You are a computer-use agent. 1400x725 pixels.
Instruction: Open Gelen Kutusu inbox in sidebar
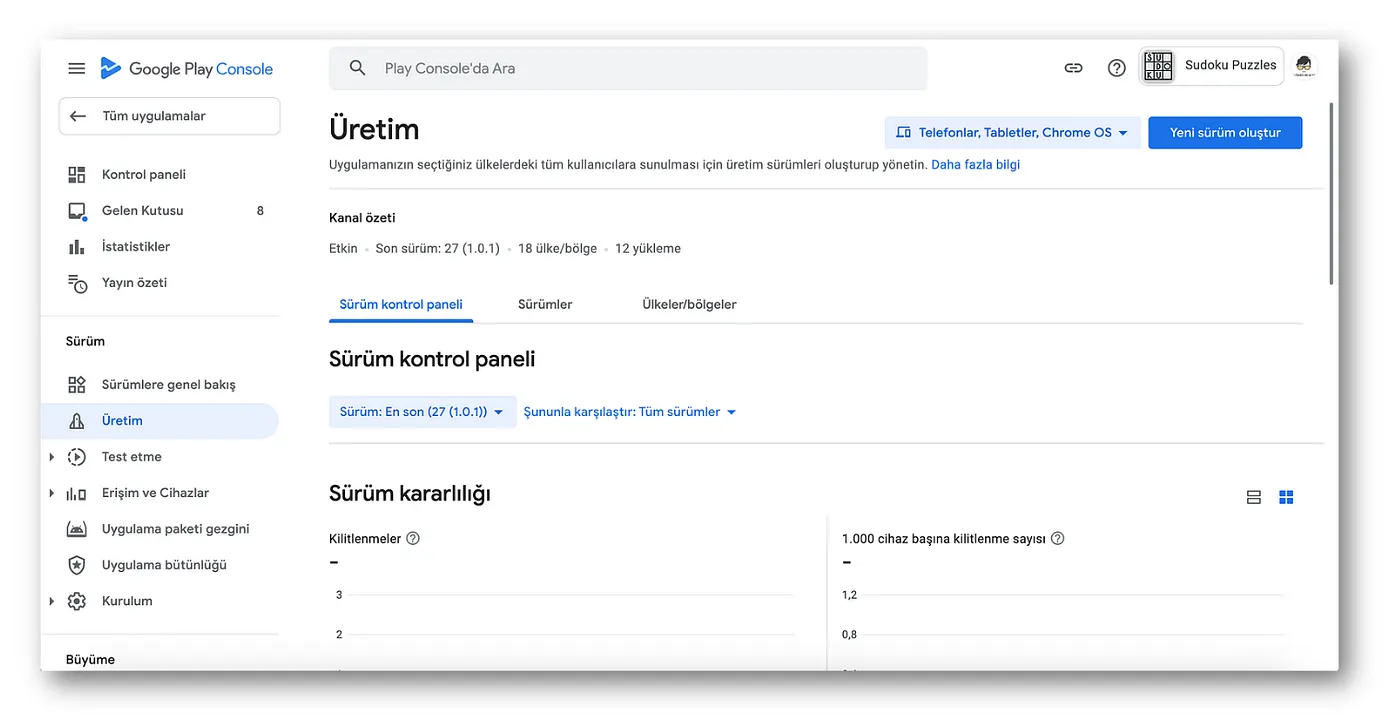142,210
